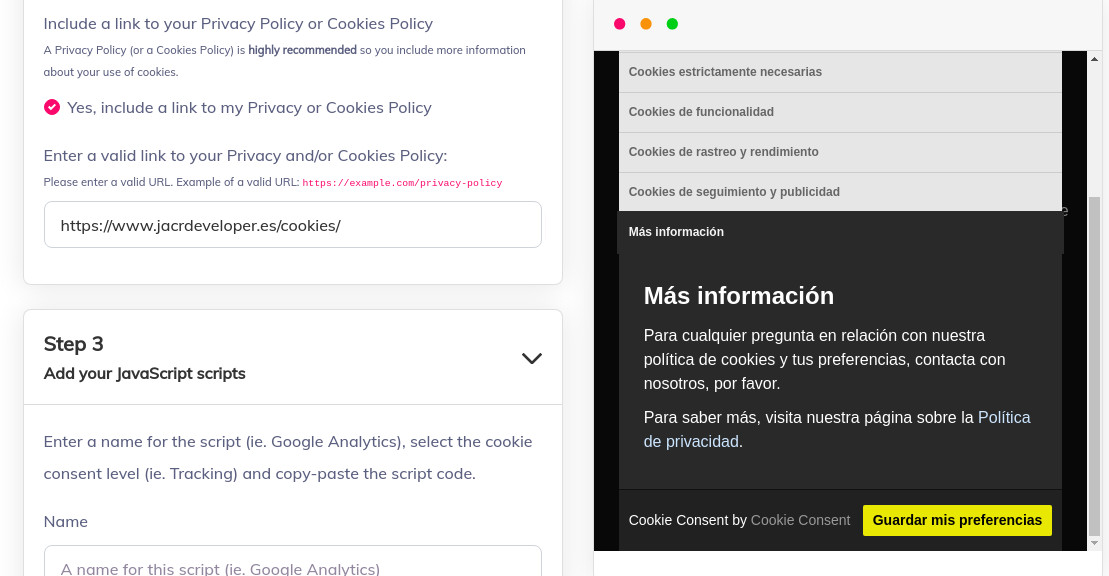The height and width of the screenshot is (576, 1109).
Task: Select 'Yes, include a link' privacy policy option
Action: [x=52, y=108]
